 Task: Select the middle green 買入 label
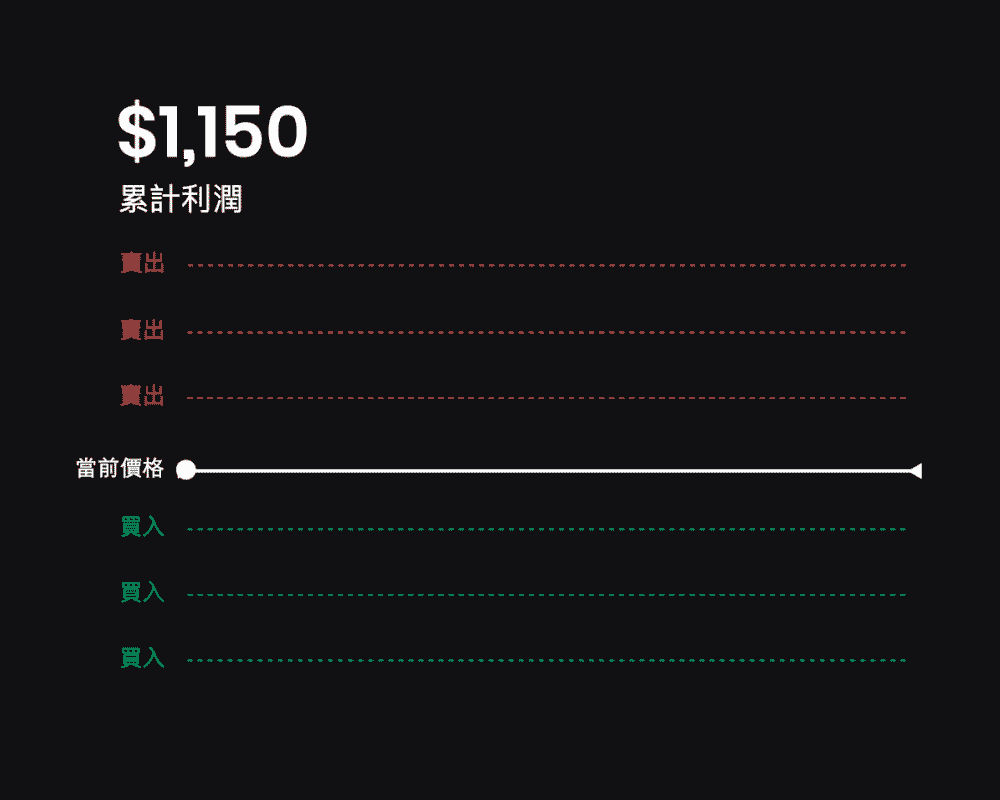coord(142,593)
